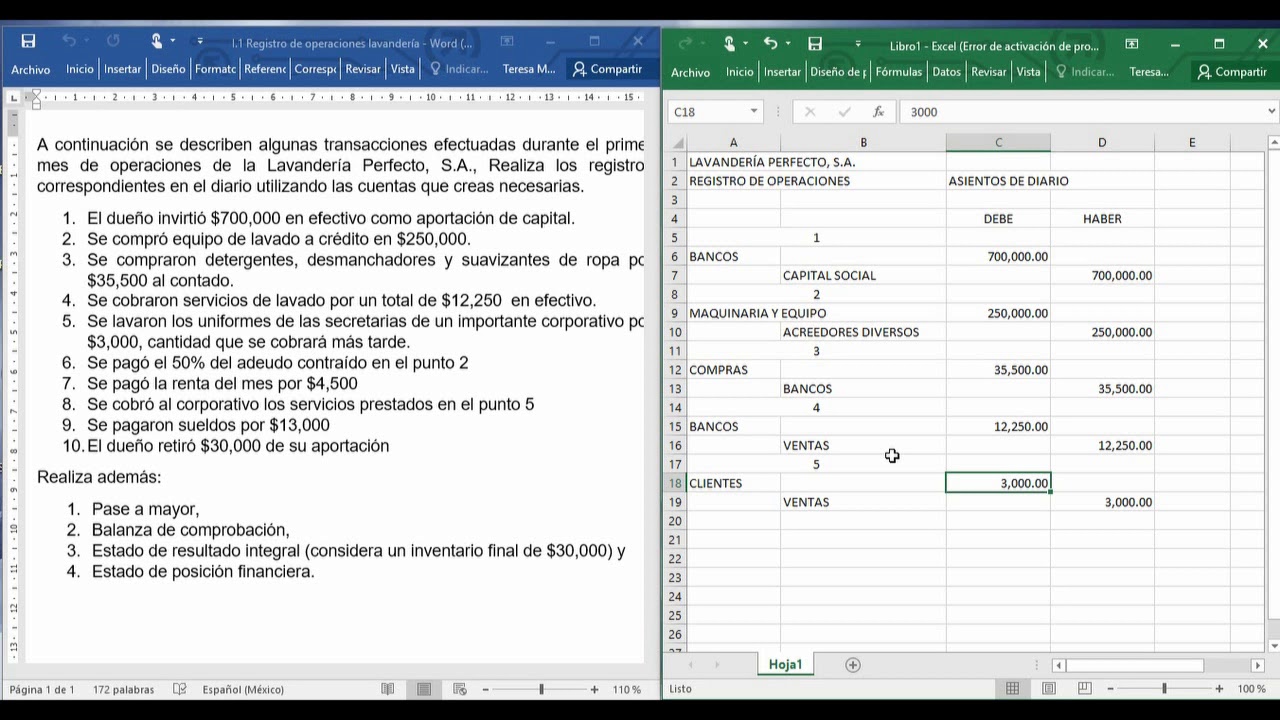Open Correspondencia tab in Word
The height and width of the screenshot is (720, 1280).
click(316, 69)
